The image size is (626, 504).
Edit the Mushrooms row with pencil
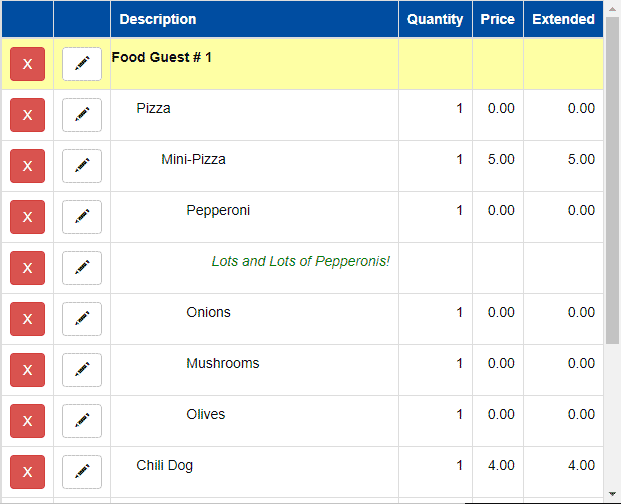(82, 370)
